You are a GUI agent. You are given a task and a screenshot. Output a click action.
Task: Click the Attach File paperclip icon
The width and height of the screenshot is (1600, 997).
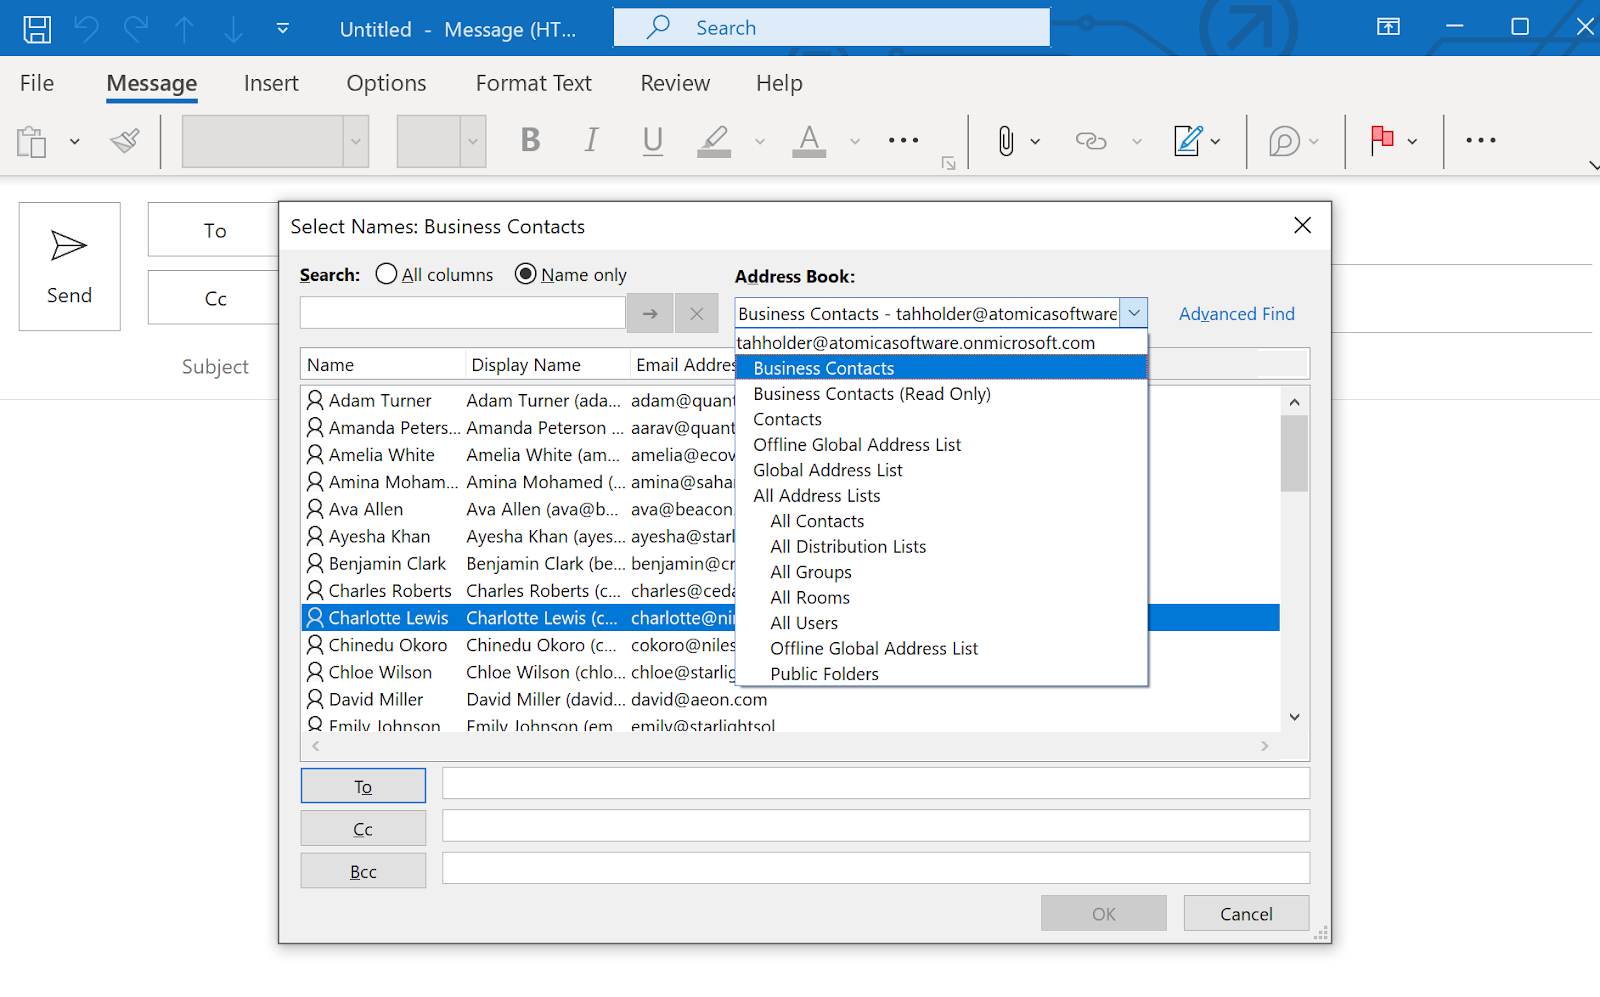pos(1006,141)
